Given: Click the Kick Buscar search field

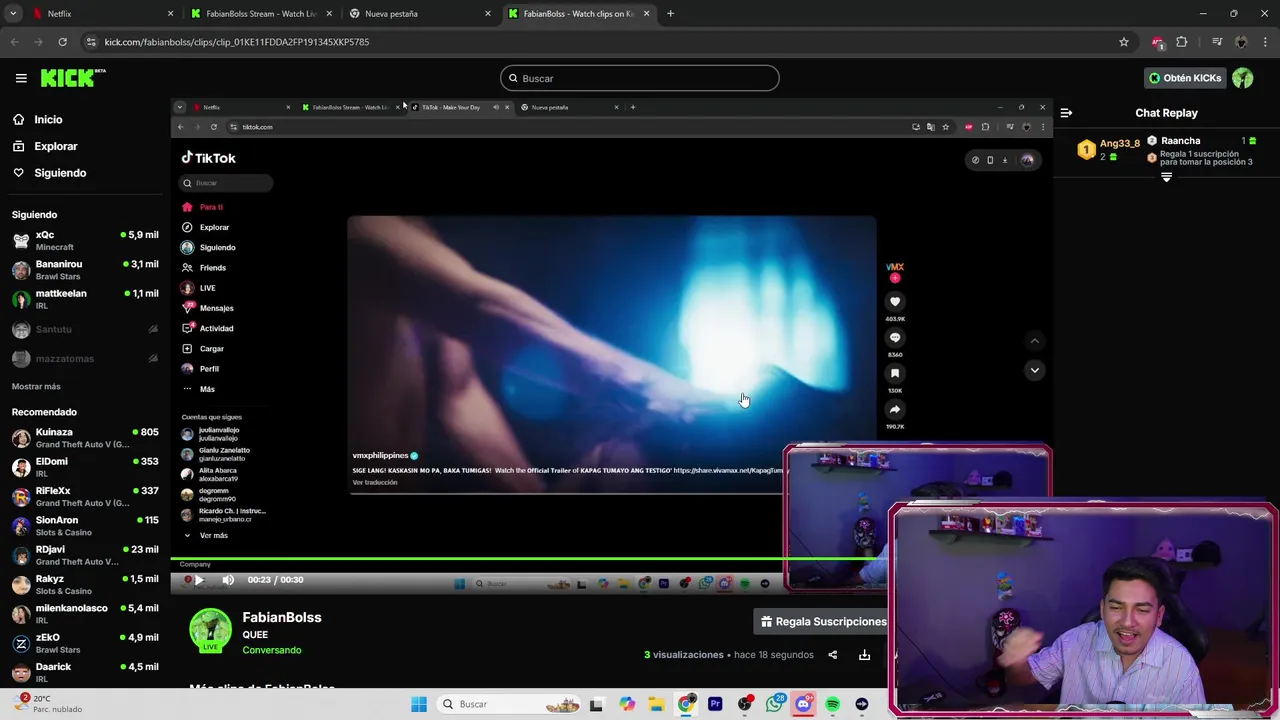Looking at the screenshot, I should (640, 78).
